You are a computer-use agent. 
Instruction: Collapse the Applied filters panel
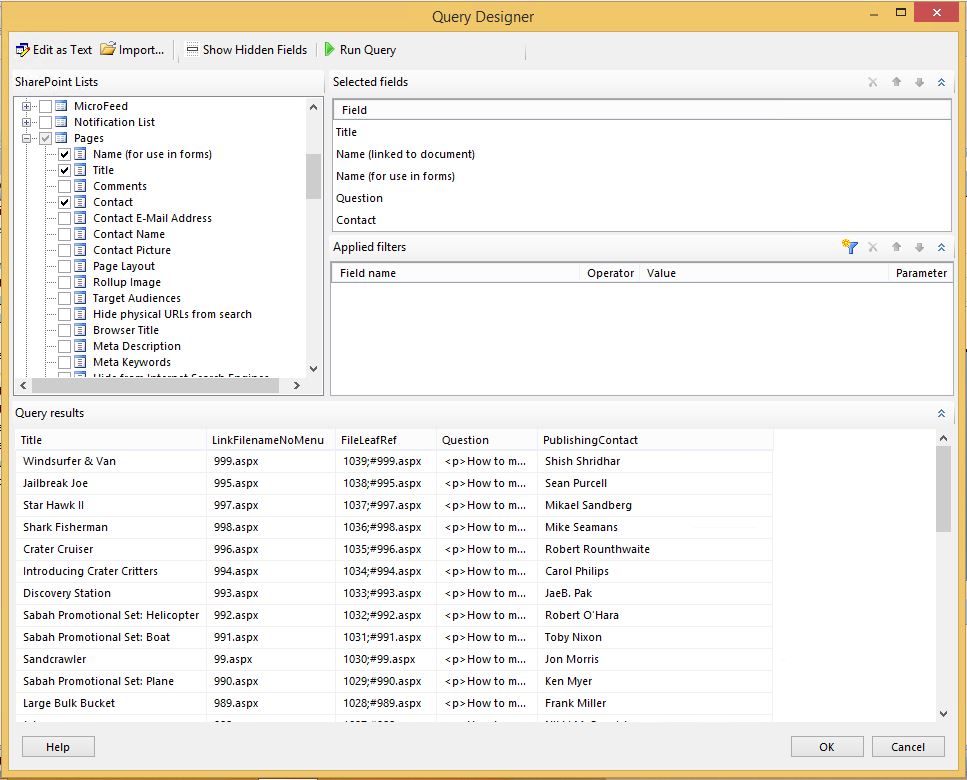click(942, 247)
